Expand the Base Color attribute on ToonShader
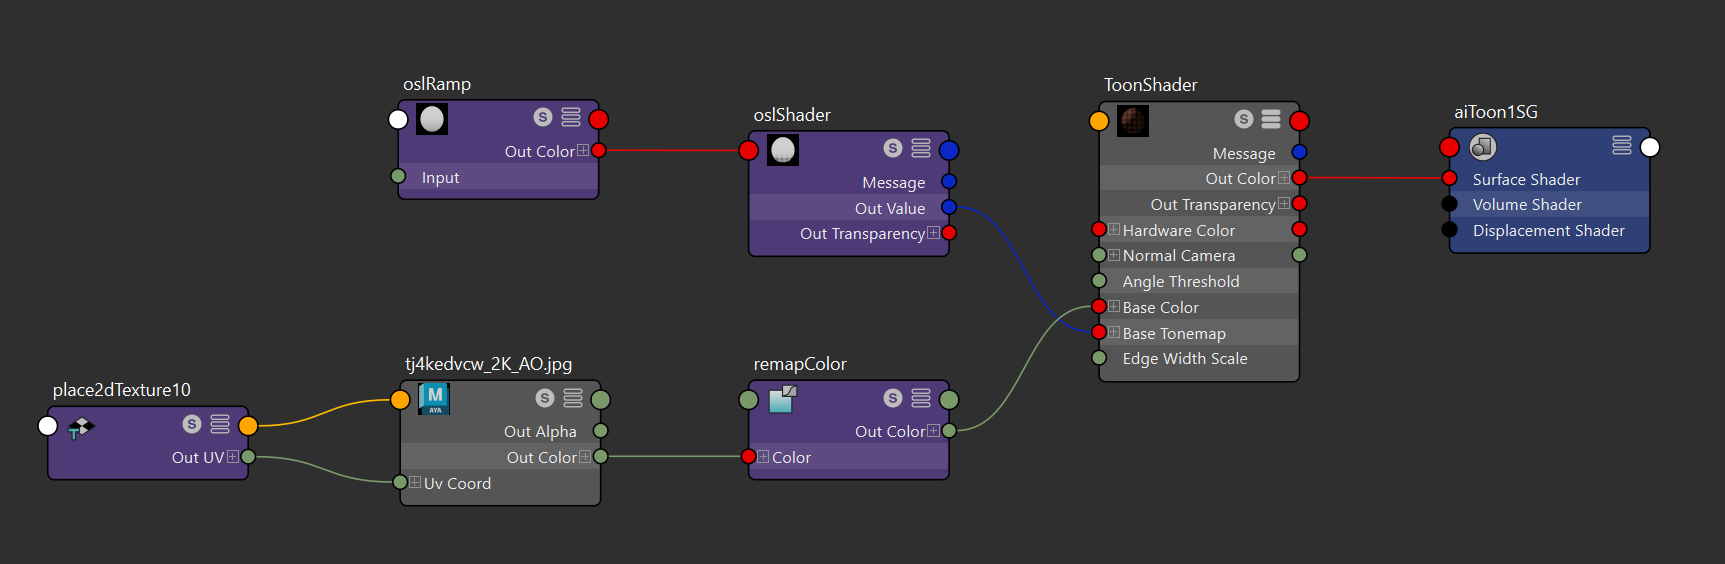This screenshot has height=564, width=1725. click(1114, 307)
